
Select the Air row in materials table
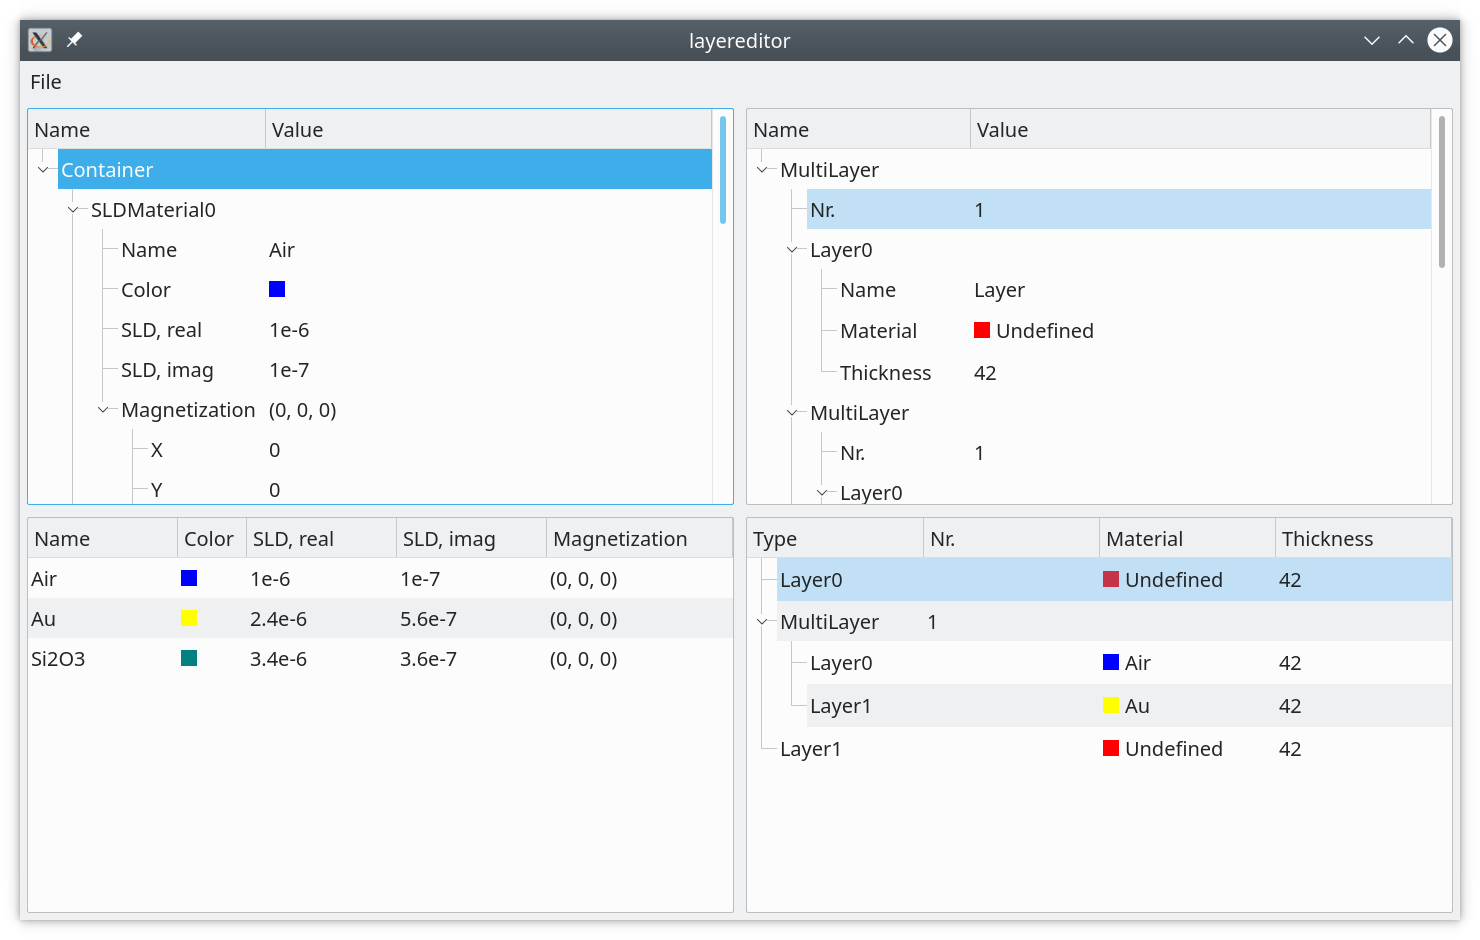coord(380,578)
